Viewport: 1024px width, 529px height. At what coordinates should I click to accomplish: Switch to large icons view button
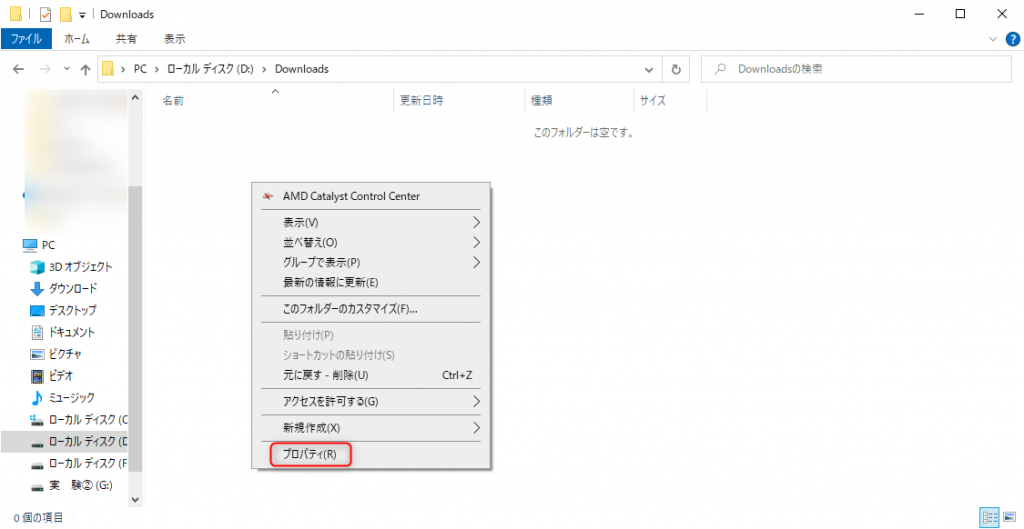pyautogui.click(x=1010, y=517)
